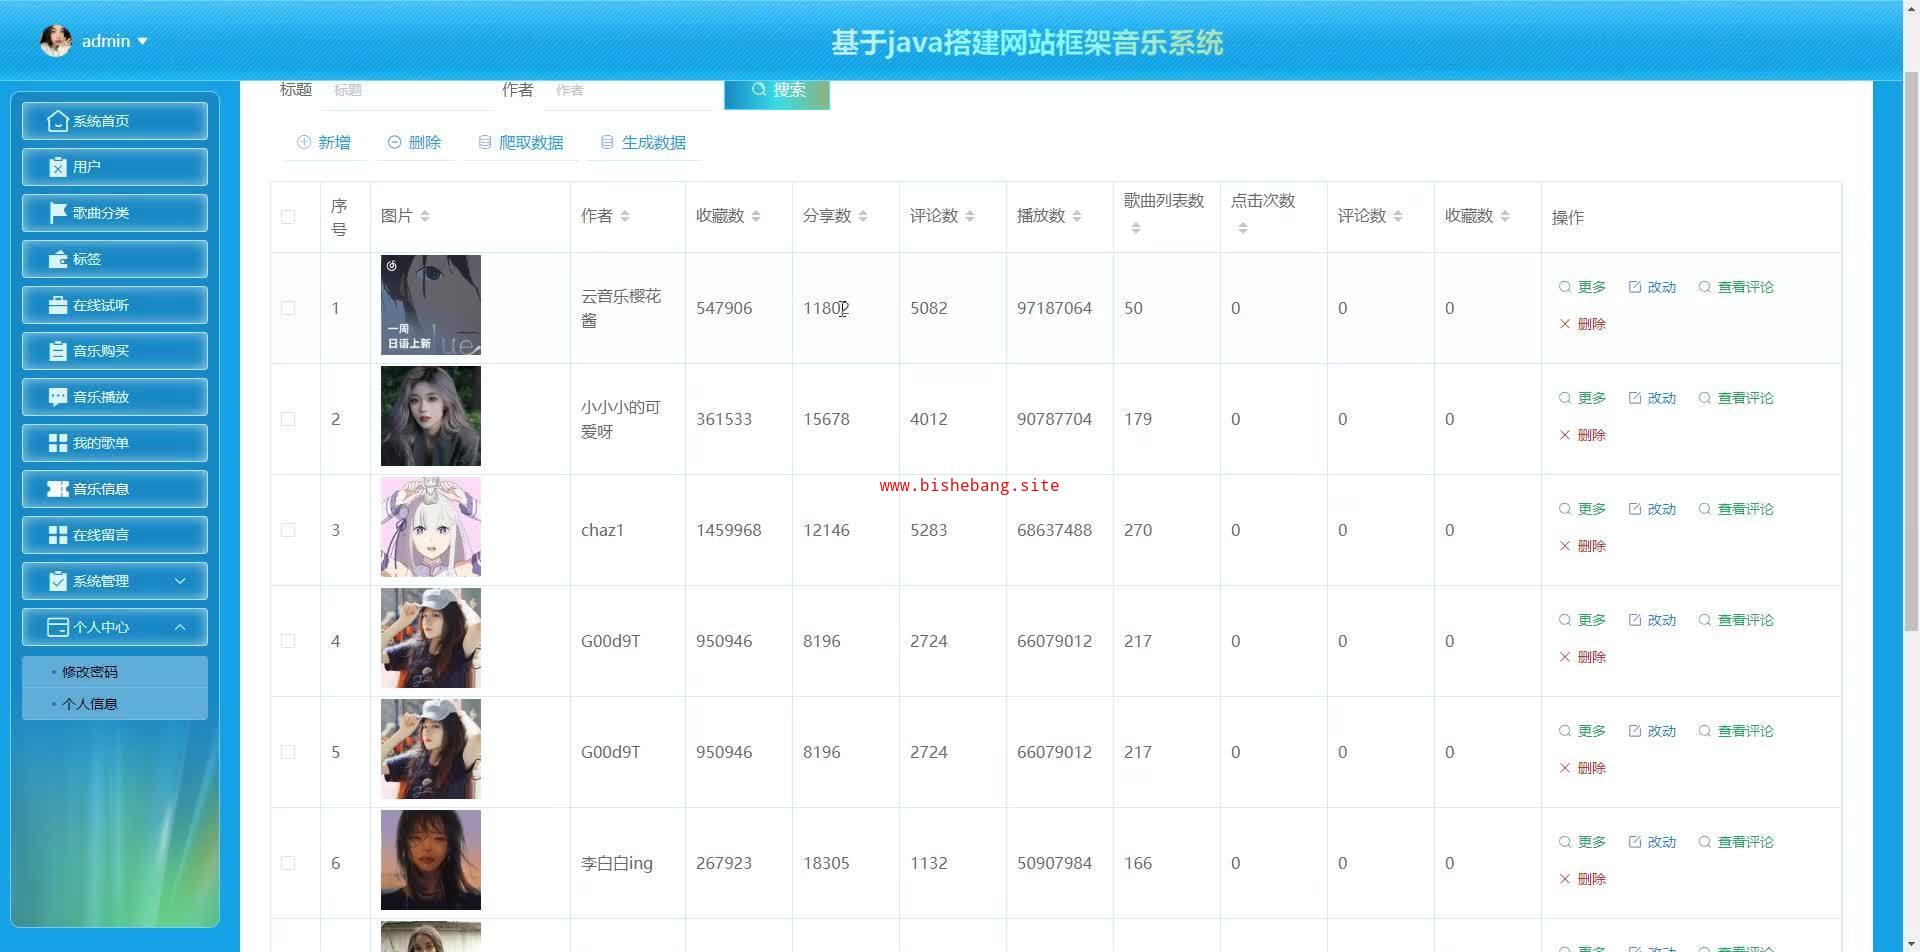The image size is (1920, 952).
Task: Click 查看评论 for row 1 云音乐樱花酱
Action: coord(1736,287)
